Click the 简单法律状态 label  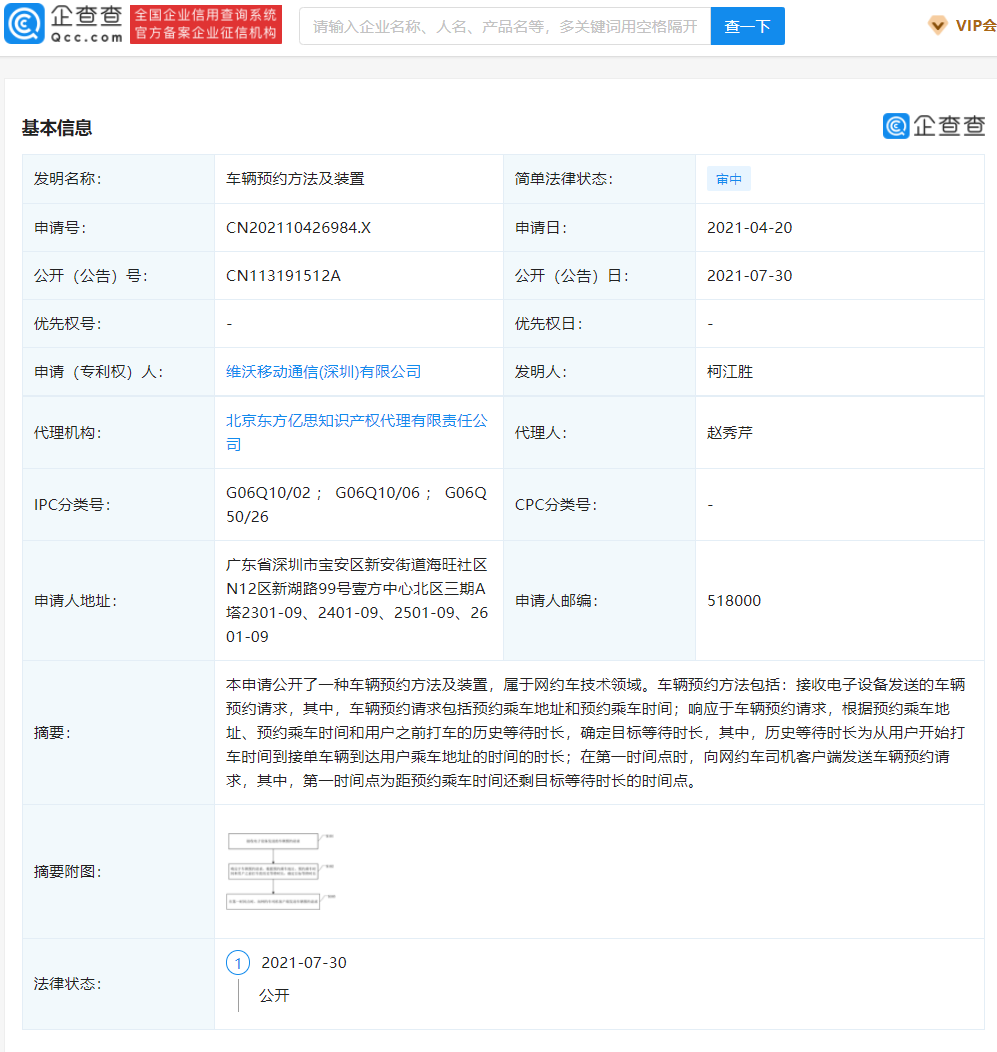(x=564, y=179)
